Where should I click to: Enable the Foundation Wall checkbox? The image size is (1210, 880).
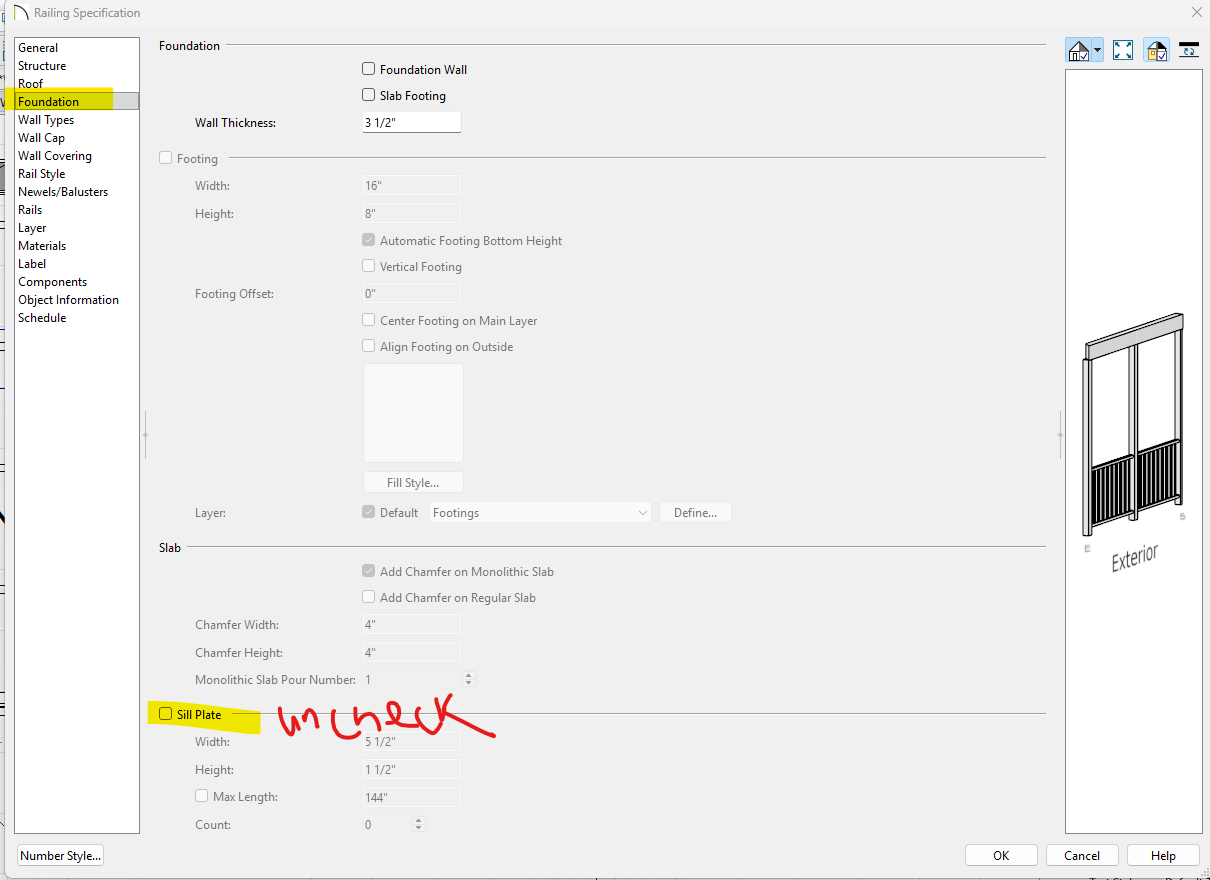(x=369, y=69)
